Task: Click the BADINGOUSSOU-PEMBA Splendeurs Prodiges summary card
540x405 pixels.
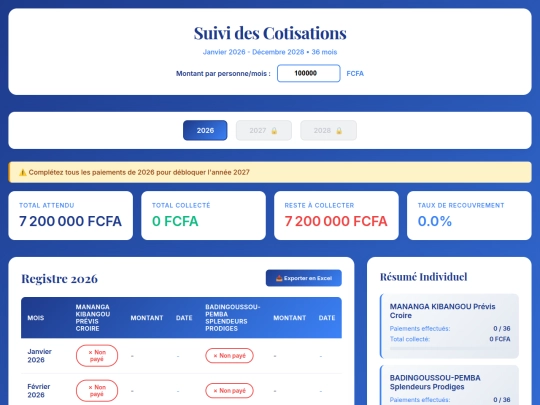Action: coord(449,385)
